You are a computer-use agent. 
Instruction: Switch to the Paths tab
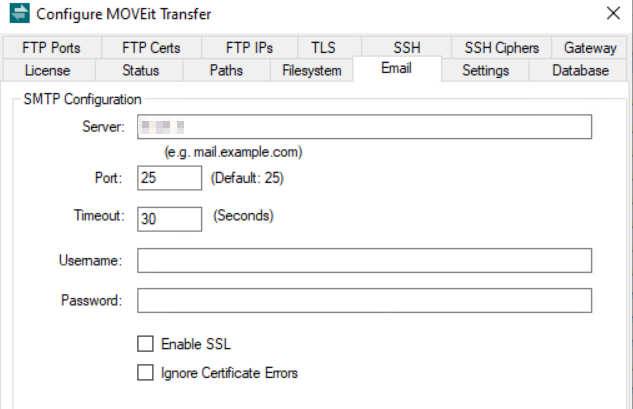(x=226, y=70)
